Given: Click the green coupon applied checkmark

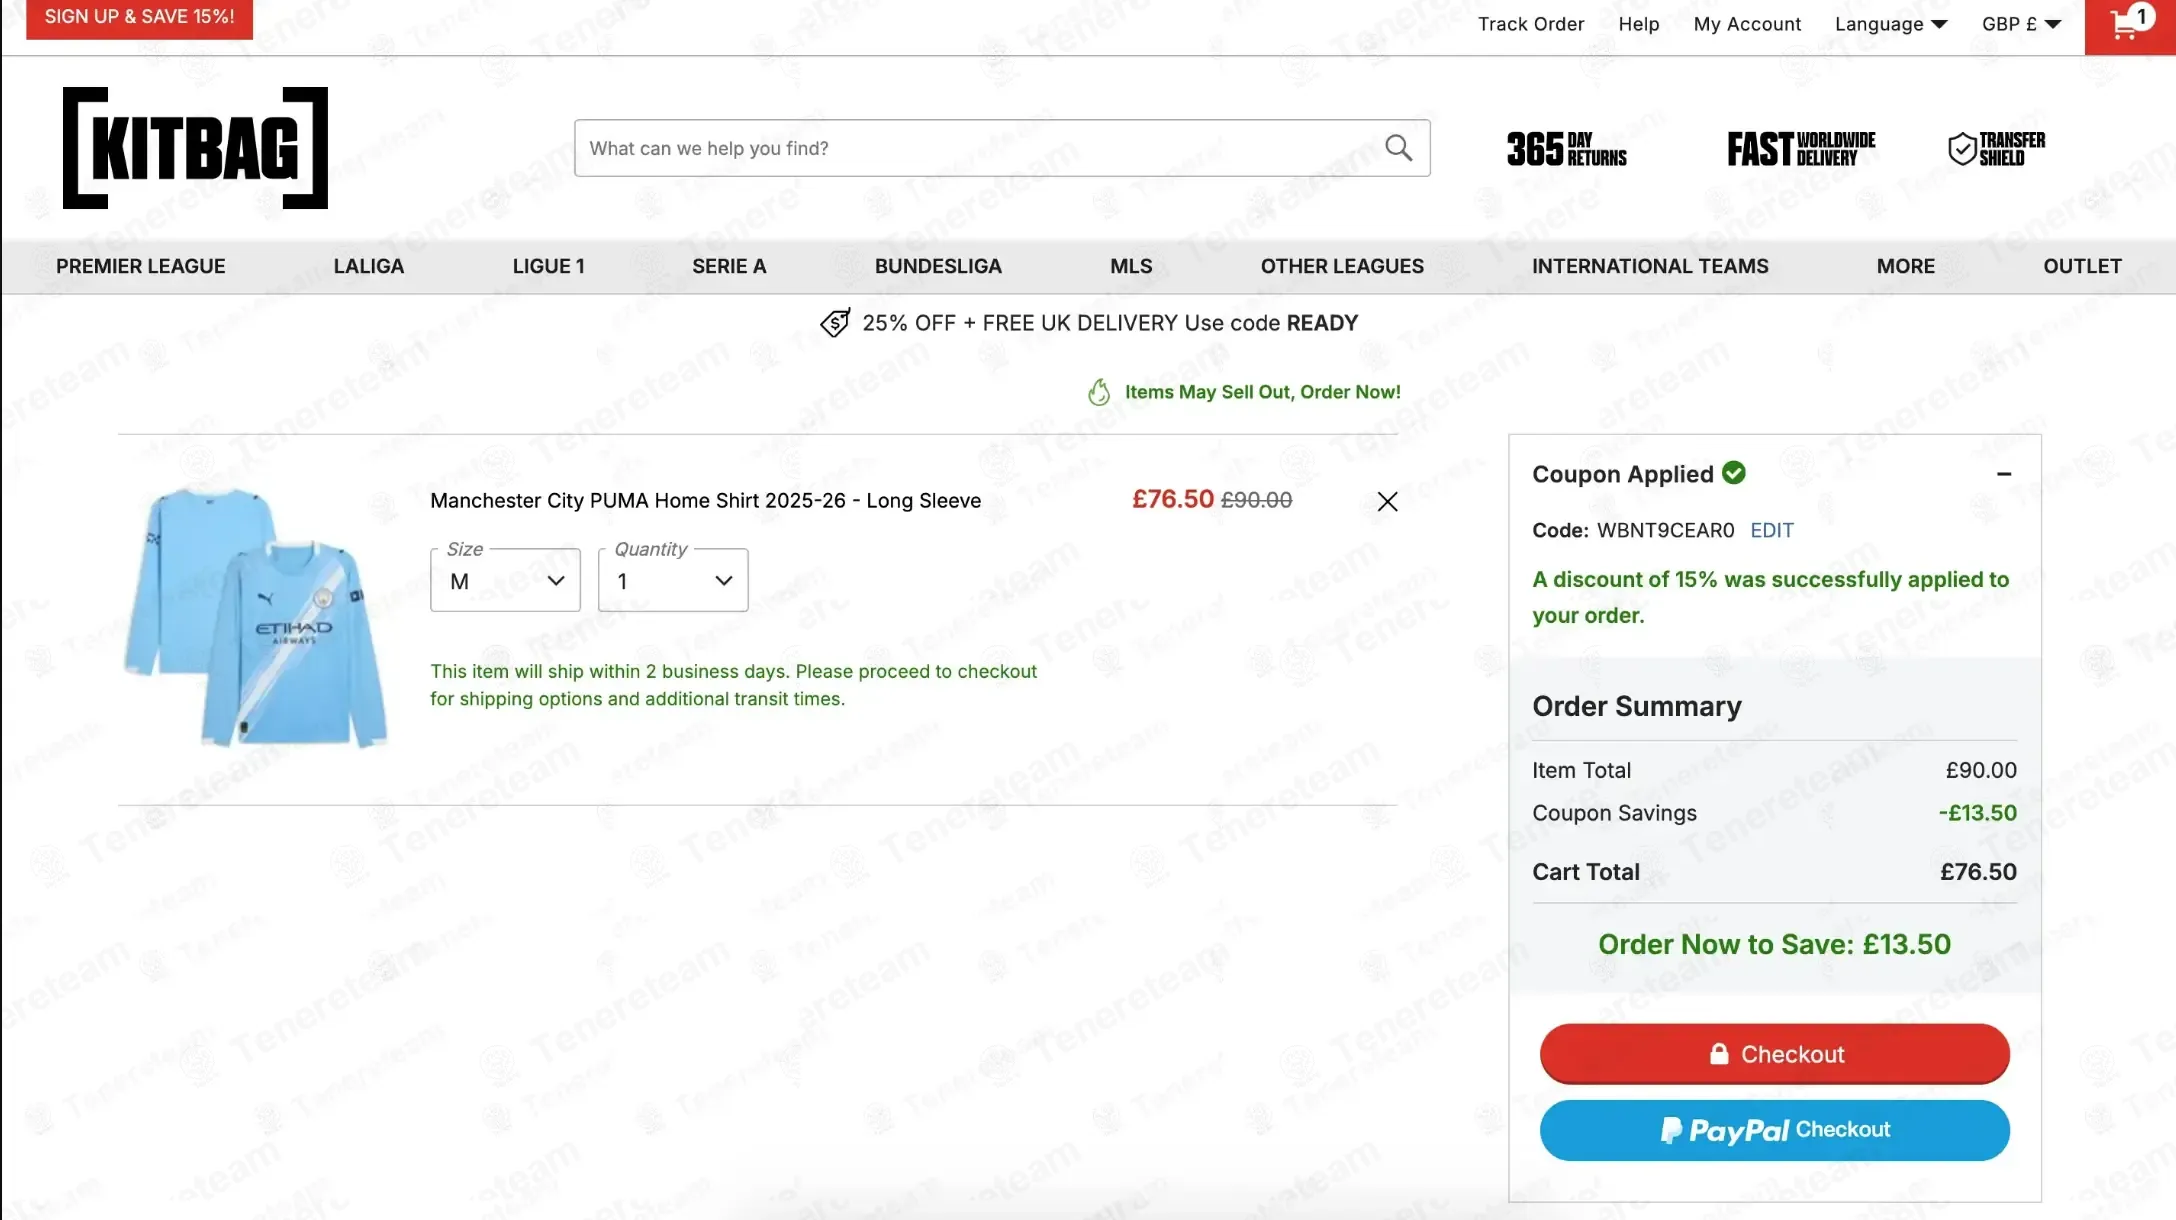Looking at the screenshot, I should coord(1734,473).
